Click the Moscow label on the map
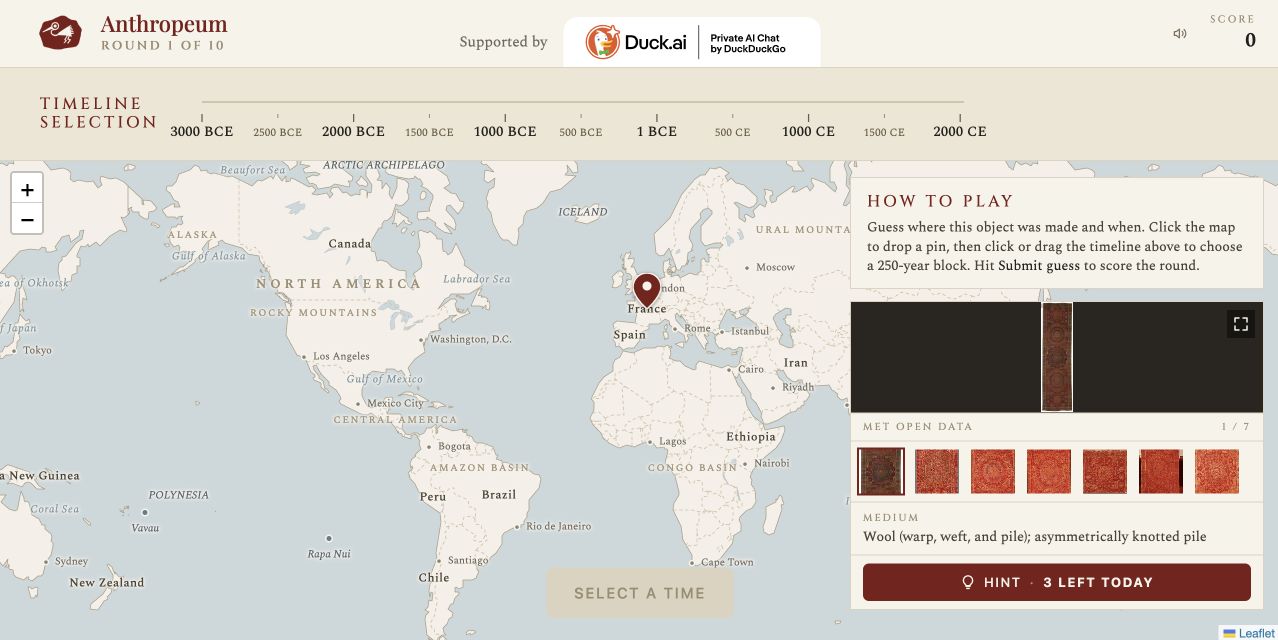Screen dimensions: 1278x640 coord(775,267)
